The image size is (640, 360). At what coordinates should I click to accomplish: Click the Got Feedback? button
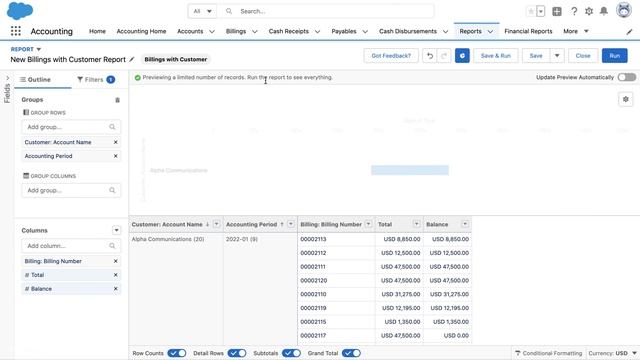[x=391, y=56]
